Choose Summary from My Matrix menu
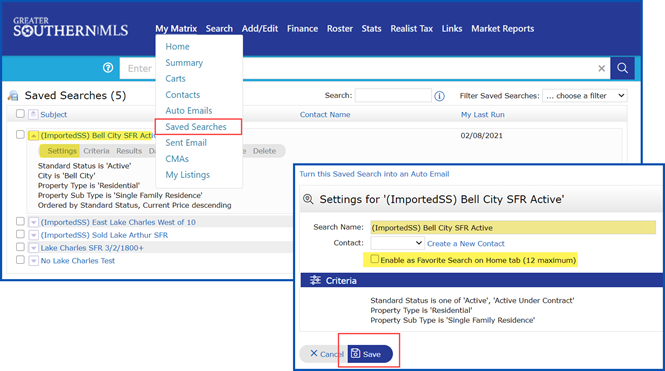Viewport: 665px width, 371px height. (184, 63)
